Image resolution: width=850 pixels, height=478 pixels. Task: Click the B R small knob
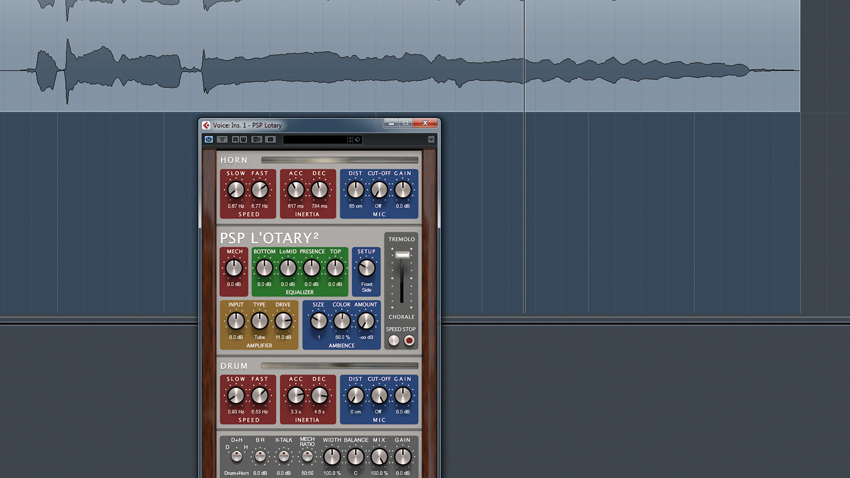pyautogui.click(x=260, y=457)
